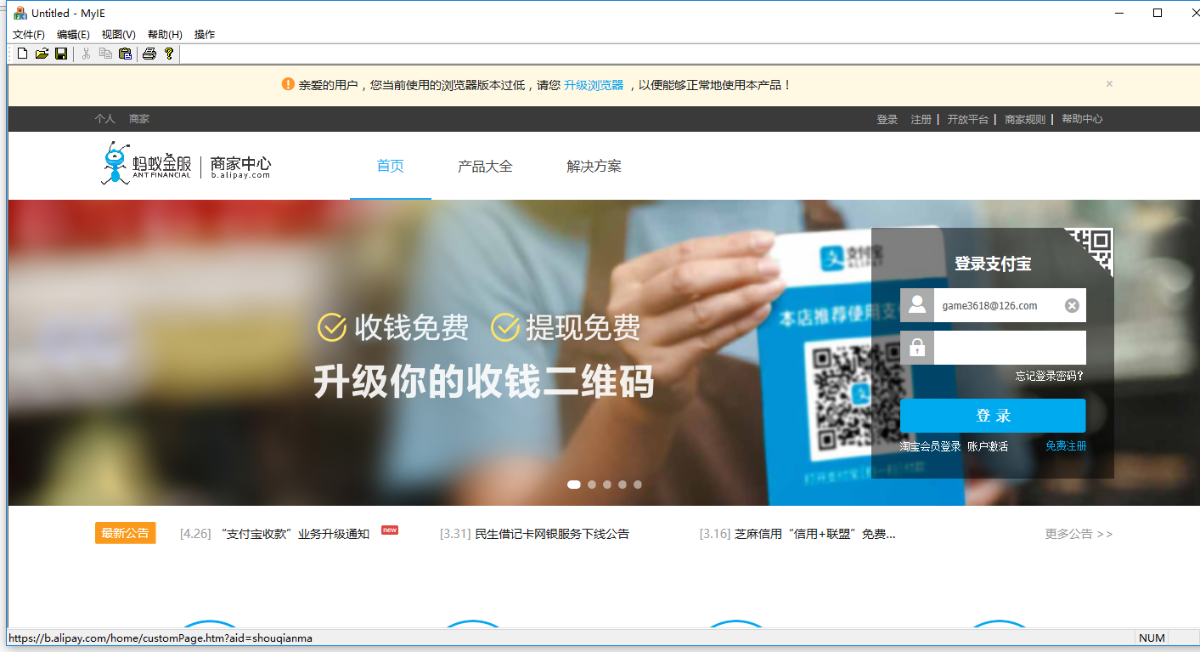The image size is (1200, 652).
Task: Click the 免费注册 link
Action: [x=1066, y=446]
